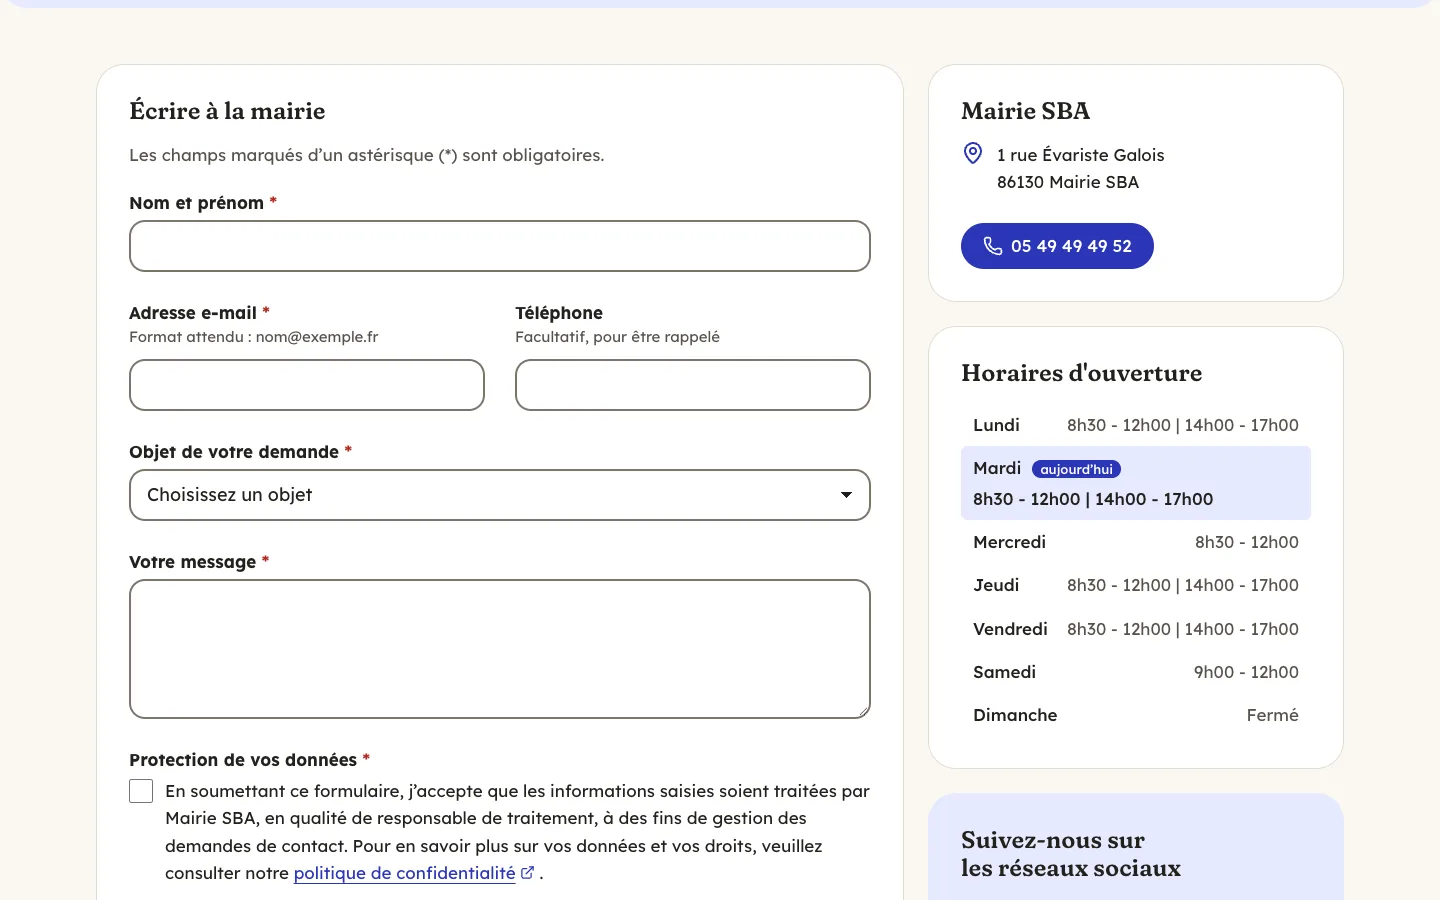Viewport: 1440px width, 900px height.
Task: Tick the Protection de vos données checkbox
Action: pyautogui.click(x=141, y=791)
